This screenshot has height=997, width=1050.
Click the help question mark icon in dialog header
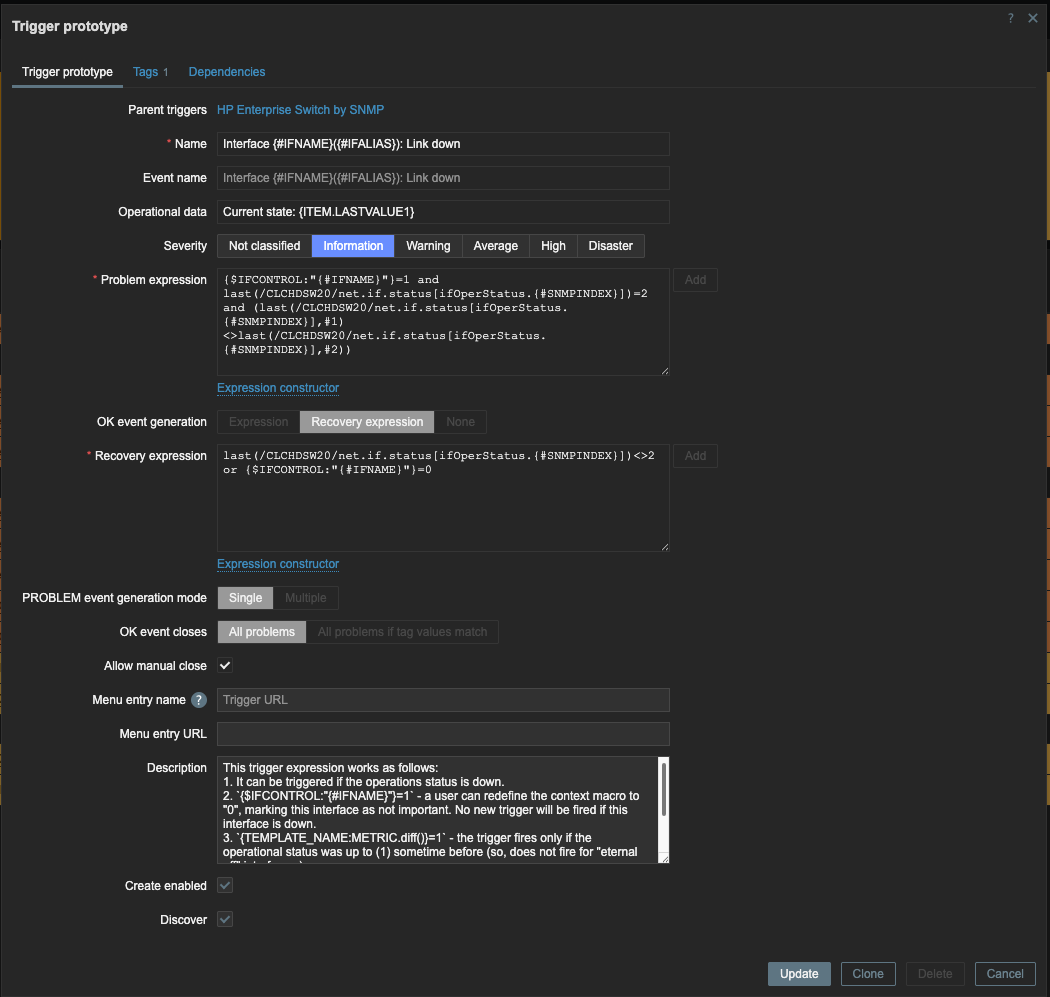pyautogui.click(x=1010, y=18)
